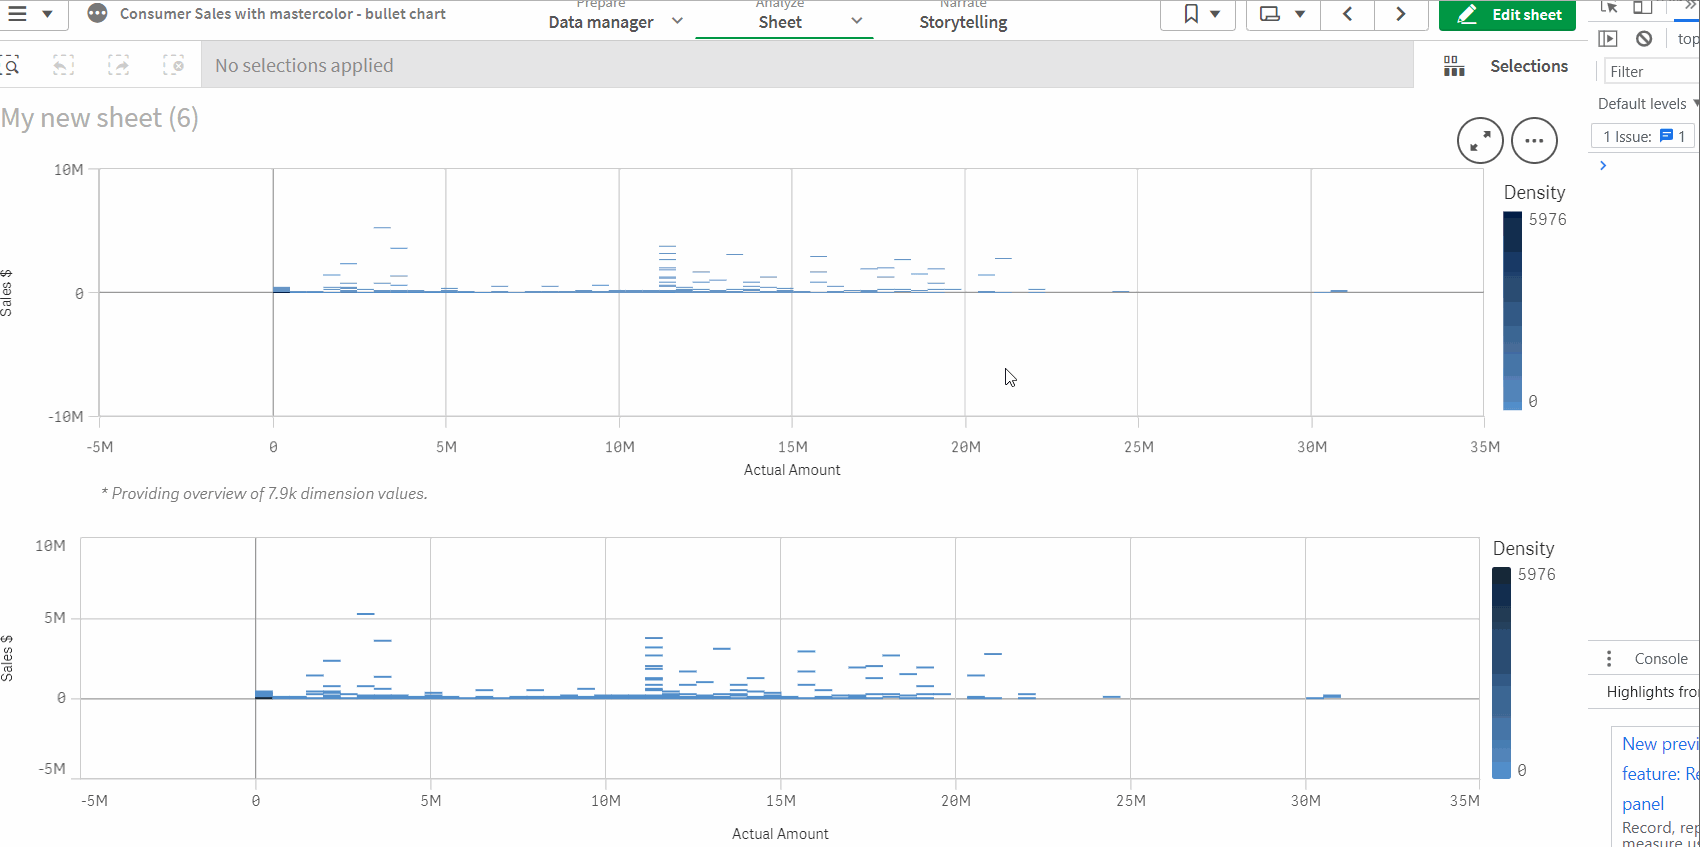
Task: Go to next sheet
Action: (1401, 14)
